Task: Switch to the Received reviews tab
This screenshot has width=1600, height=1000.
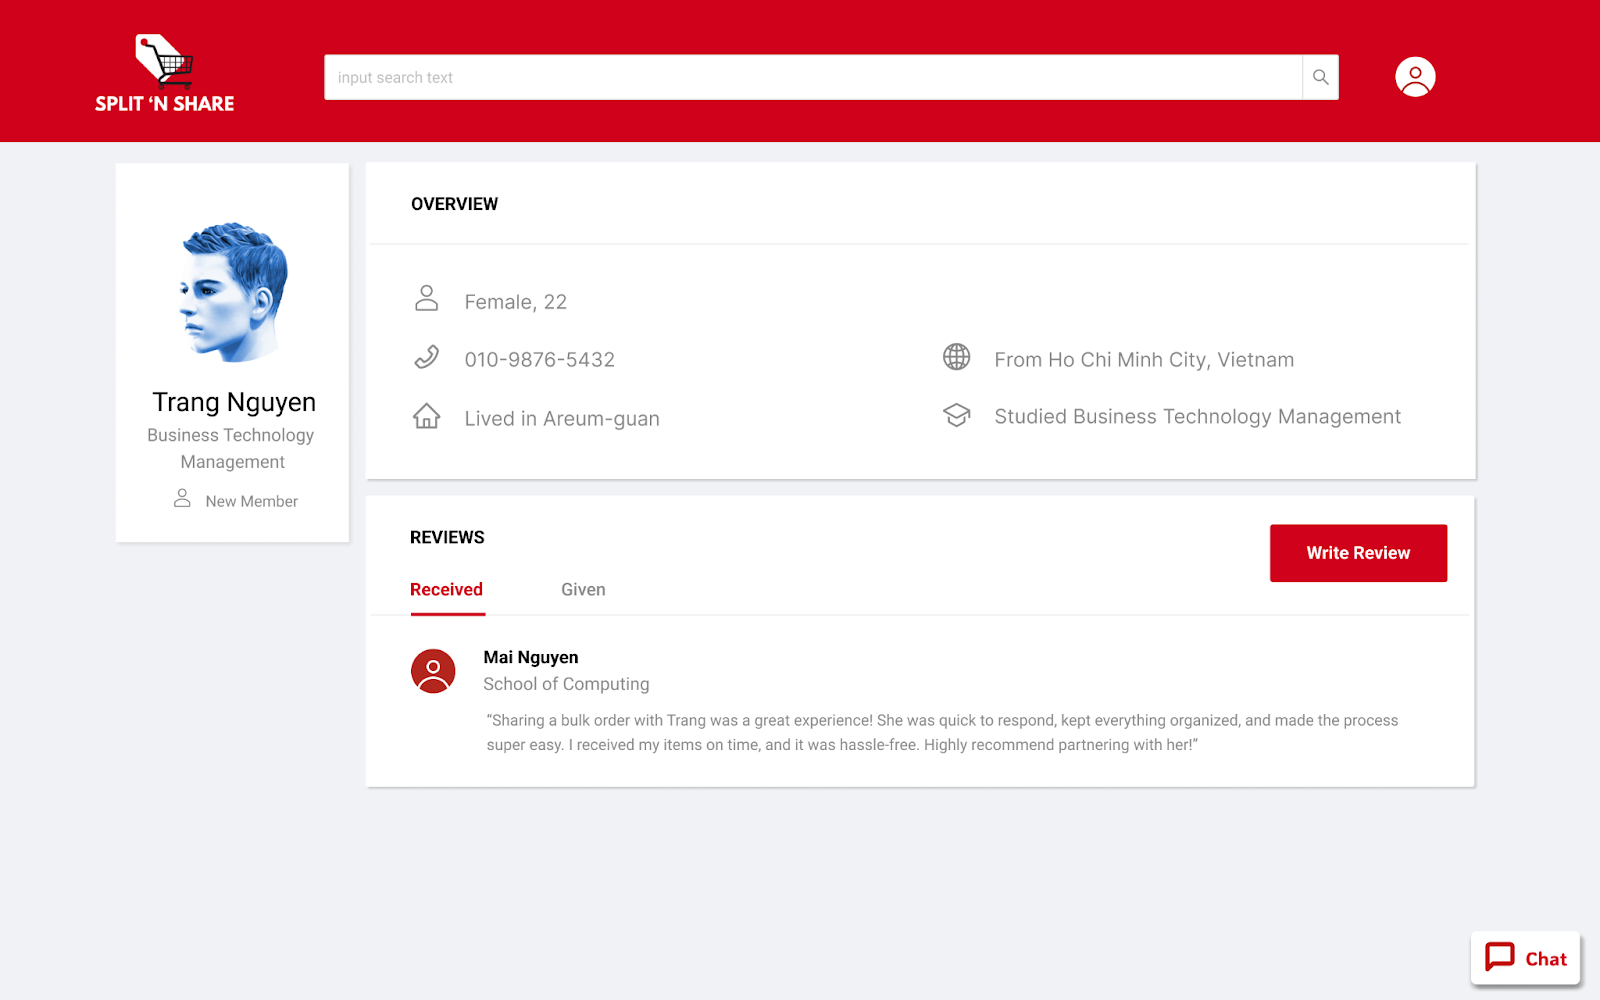Action: (446, 590)
